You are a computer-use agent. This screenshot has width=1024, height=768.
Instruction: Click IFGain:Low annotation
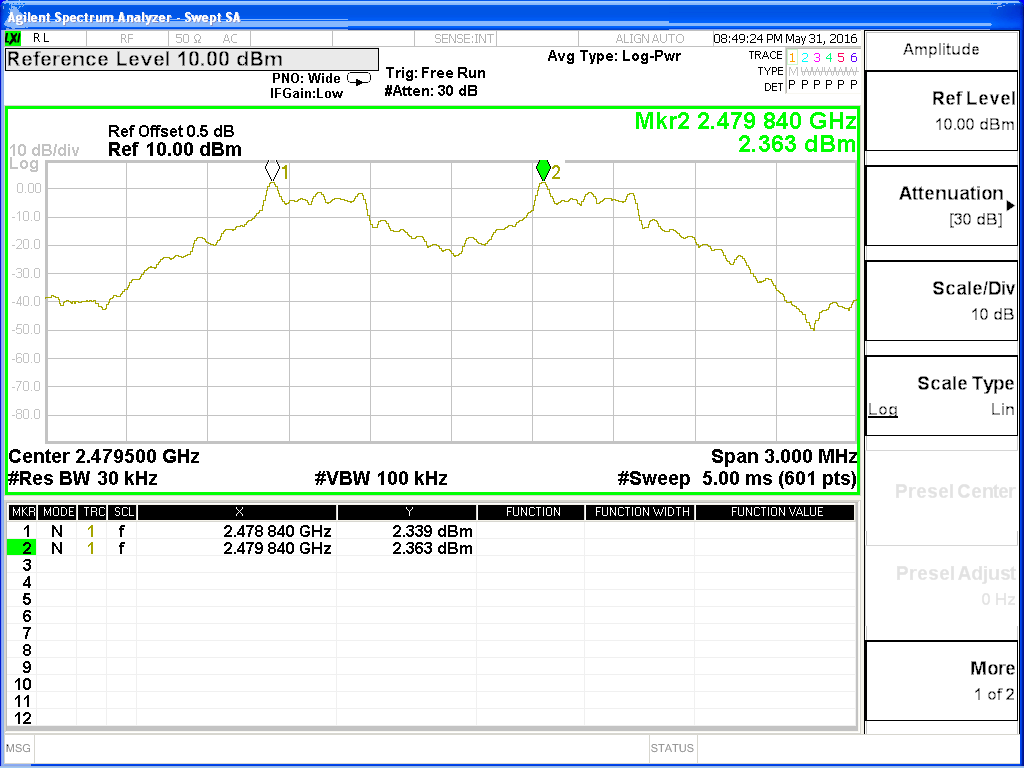click(x=306, y=93)
